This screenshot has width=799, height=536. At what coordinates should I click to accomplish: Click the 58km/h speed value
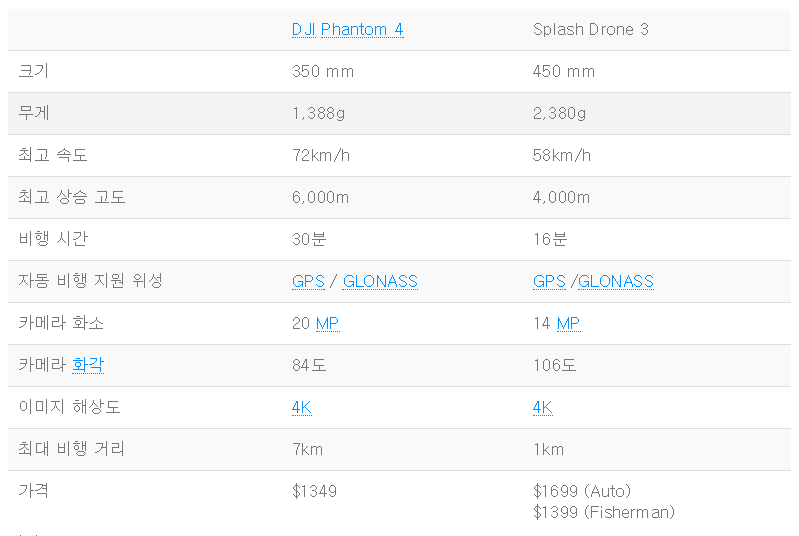pyautogui.click(x=562, y=155)
